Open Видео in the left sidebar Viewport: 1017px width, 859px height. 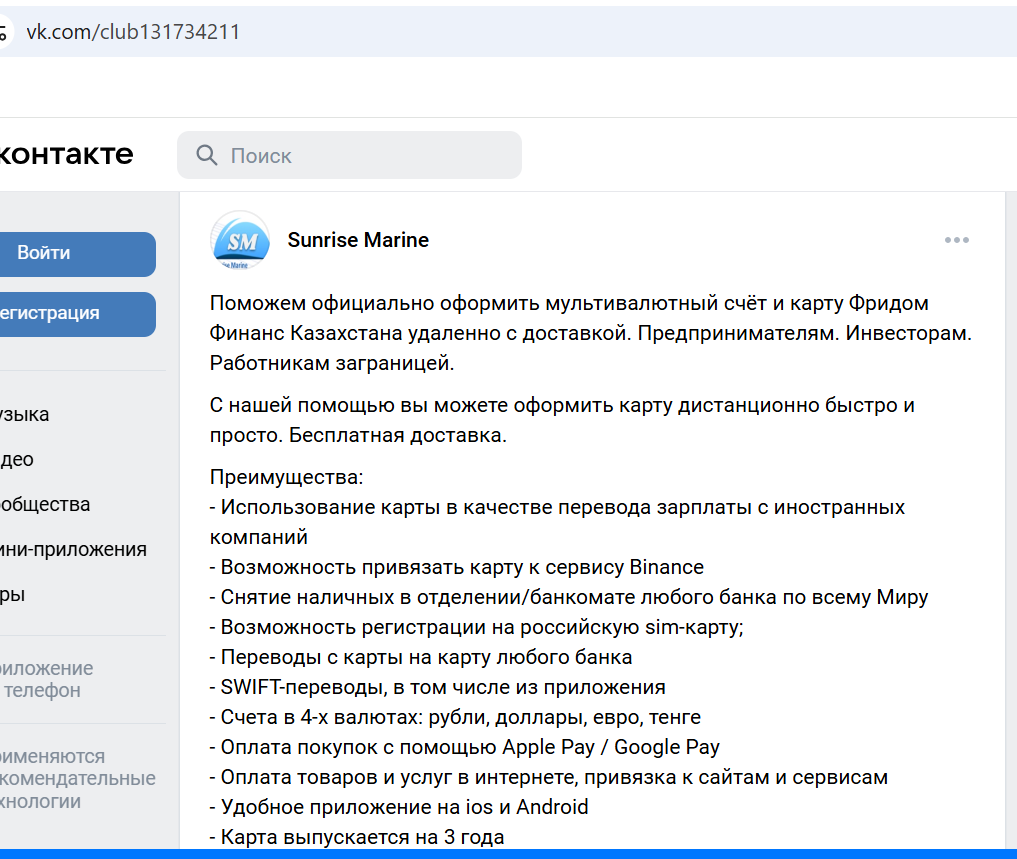pyautogui.click(x=17, y=459)
